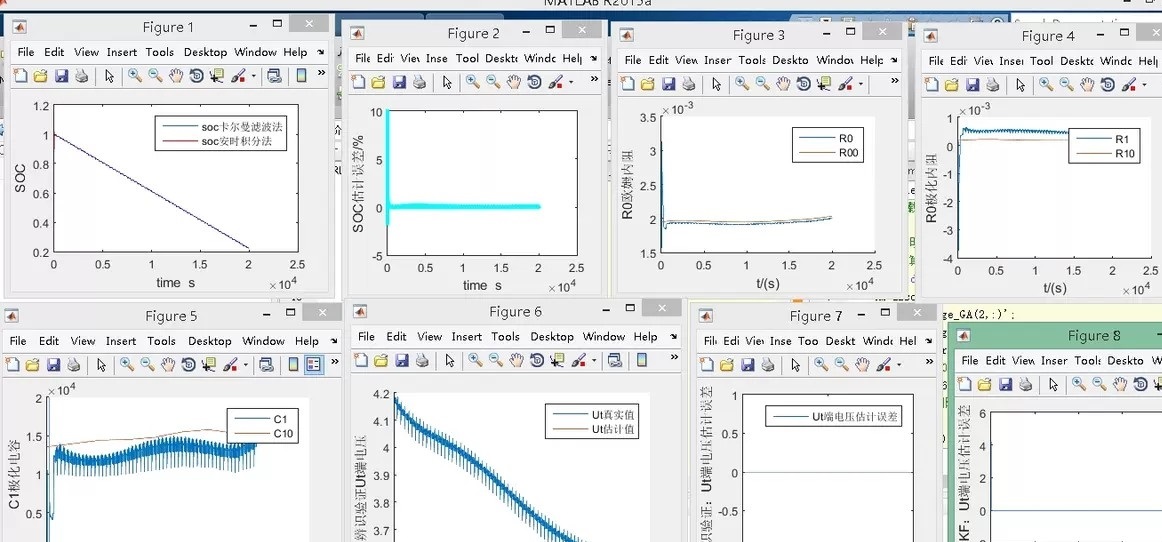Insert Colorbar icon in Figure 1 toolbar
Image resolution: width=1162 pixels, height=542 pixels.
point(302,76)
